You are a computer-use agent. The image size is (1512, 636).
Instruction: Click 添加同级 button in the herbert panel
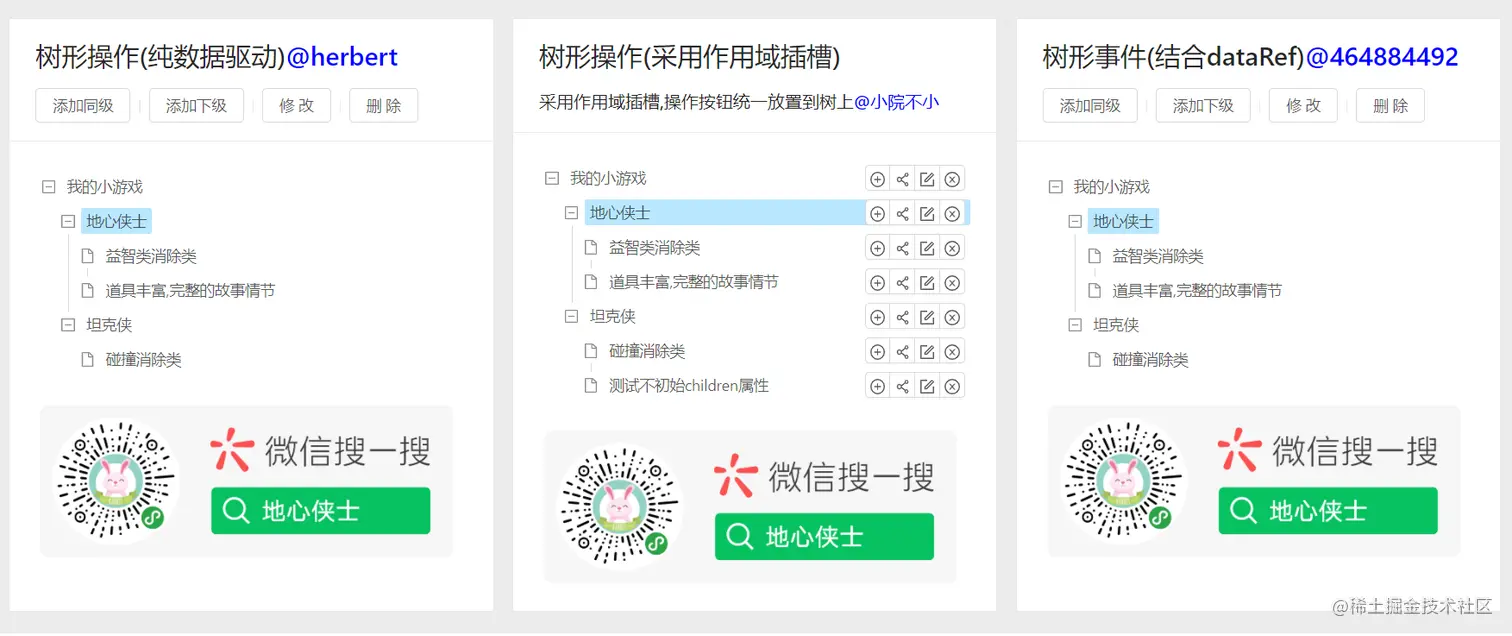(x=83, y=106)
